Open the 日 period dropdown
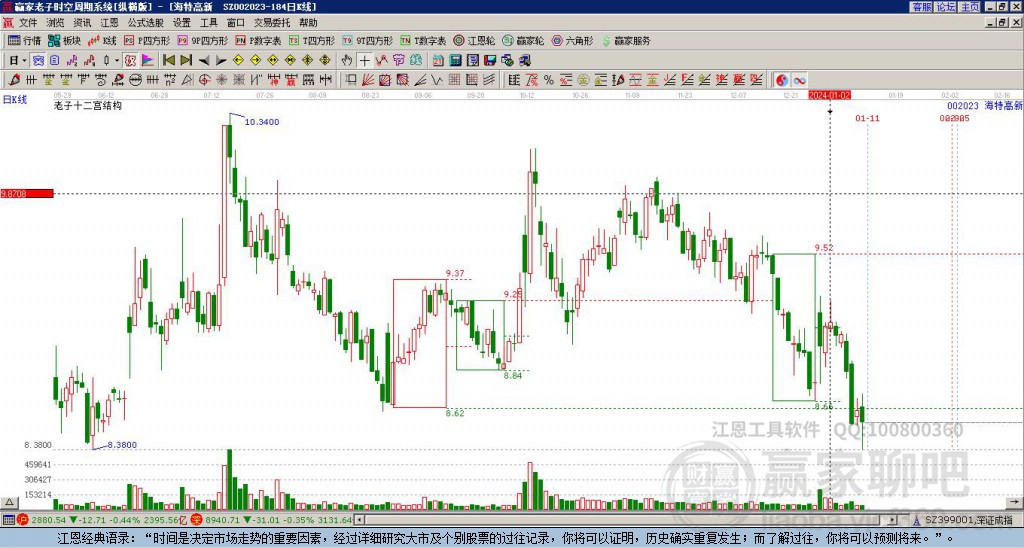This screenshot has height=548, width=1024. point(18,60)
